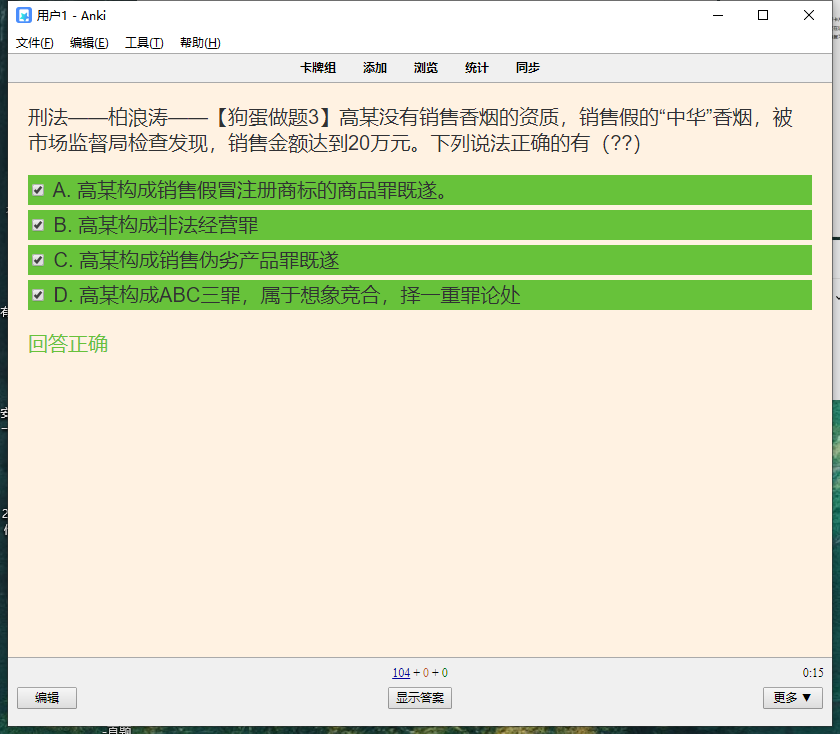Open the 添加 card dialog
The height and width of the screenshot is (734, 840).
(374, 68)
